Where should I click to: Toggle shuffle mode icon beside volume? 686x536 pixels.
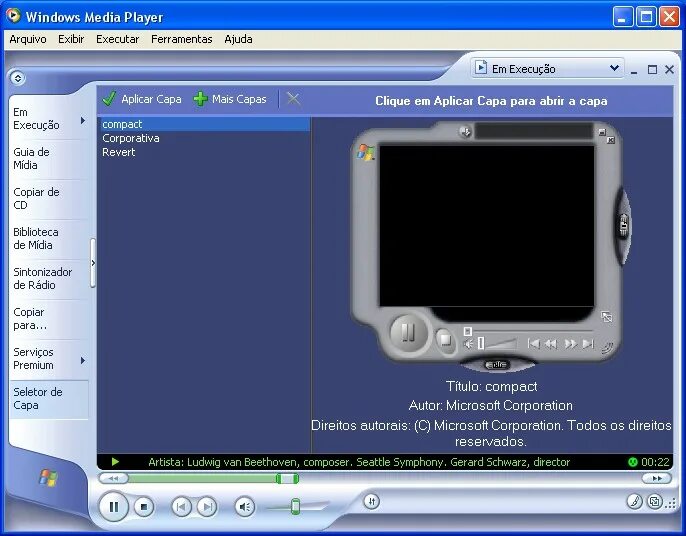coord(371,501)
